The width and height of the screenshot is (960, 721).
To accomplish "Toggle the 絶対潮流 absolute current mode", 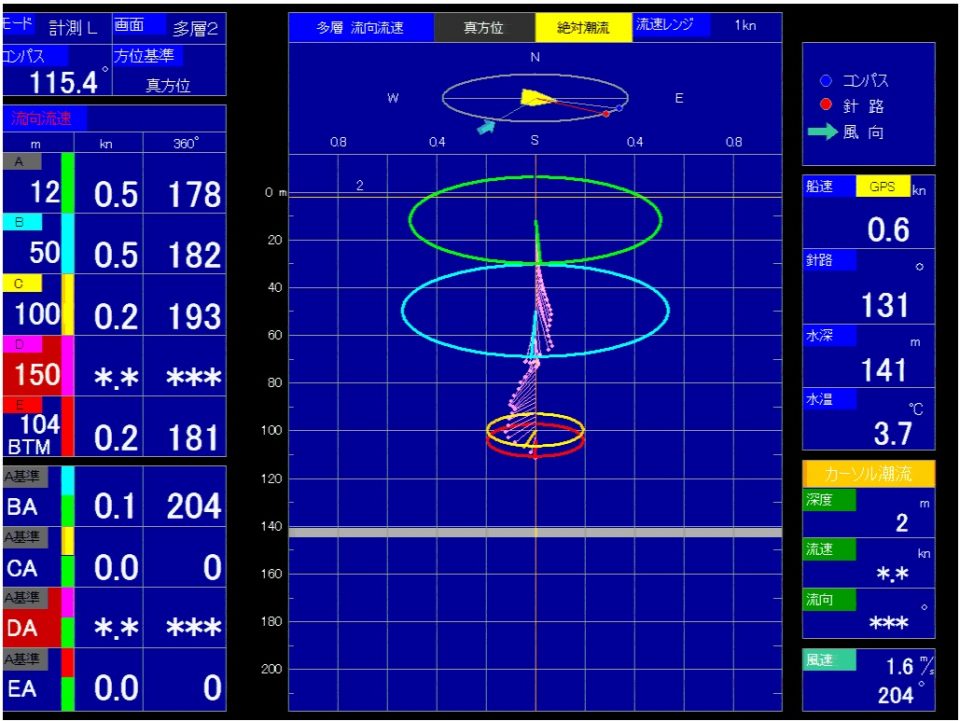I will click(x=583, y=28).
